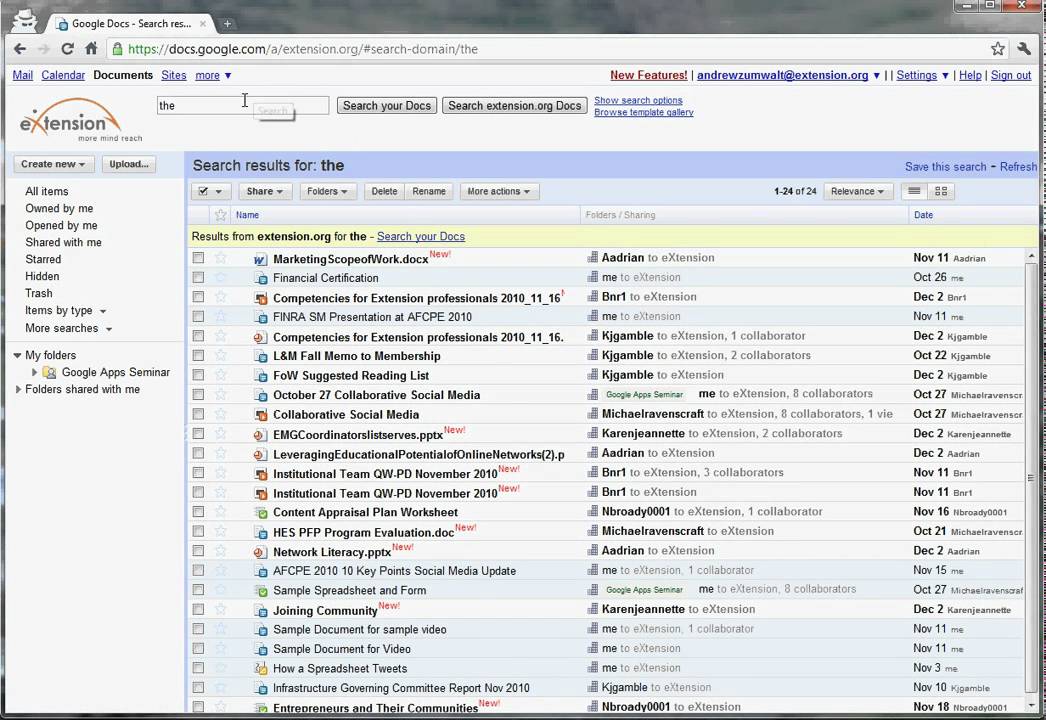Open Chrome wrench settings menu
Viewport: 1046px width, 720px height.
click(x=1024, y=49)
